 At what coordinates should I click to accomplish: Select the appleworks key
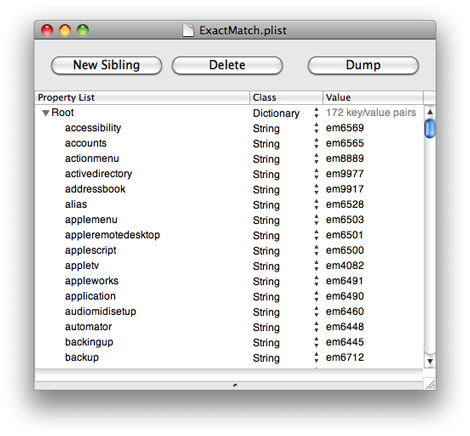click(92, 281)
